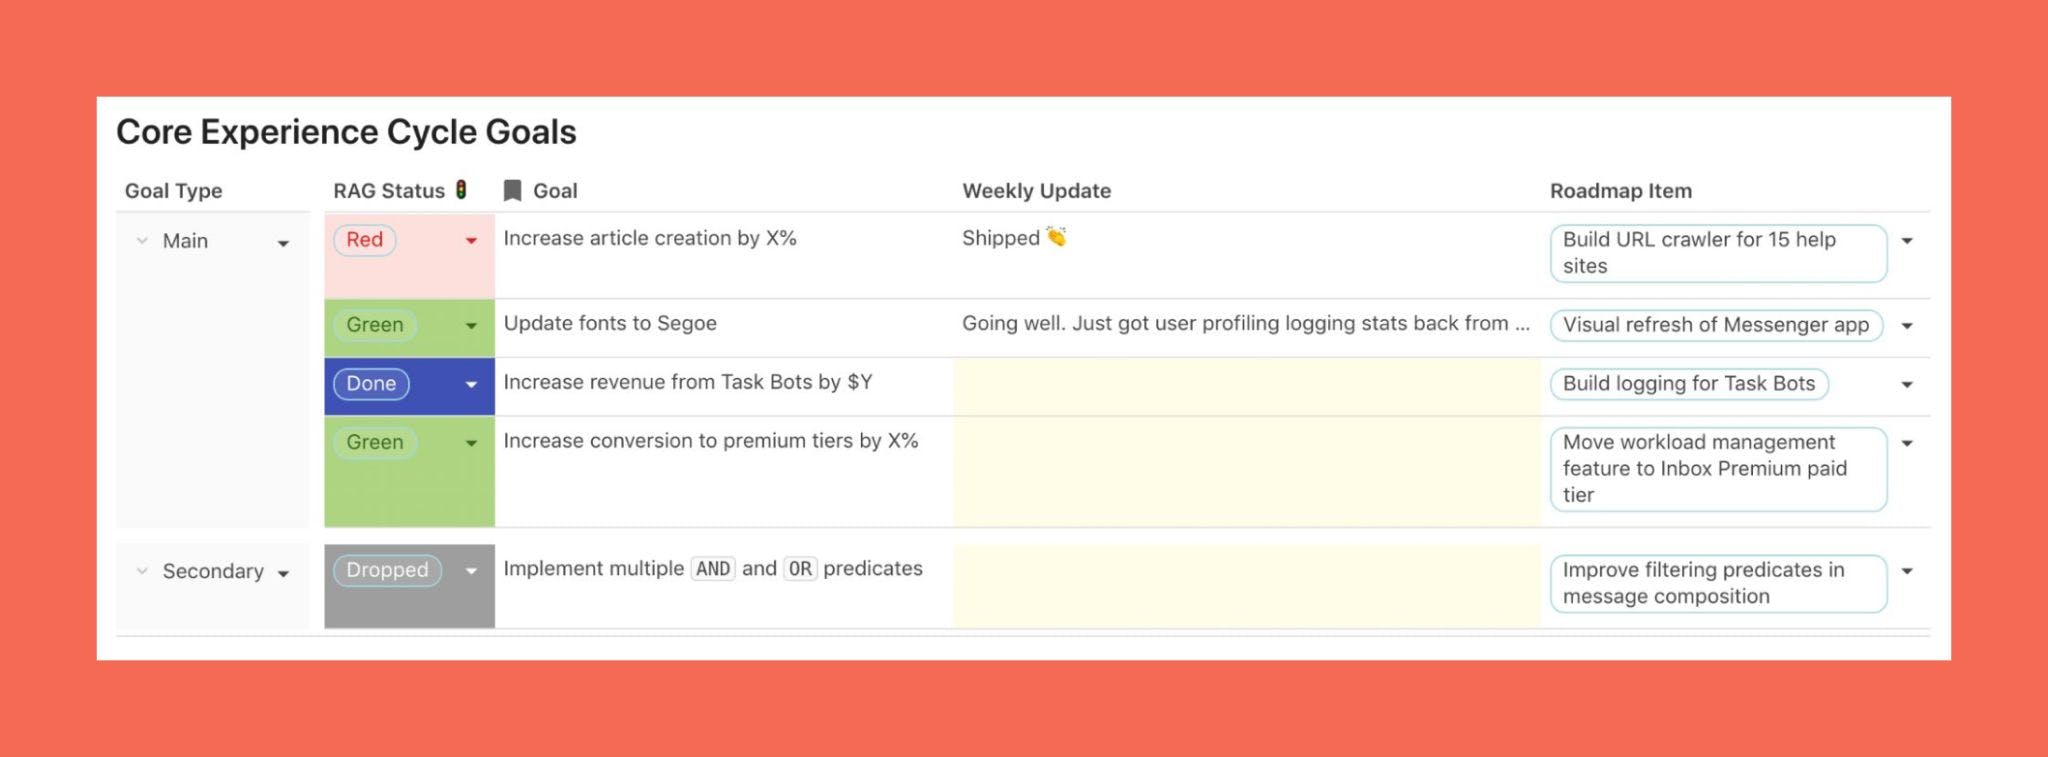Click the Build logging for Task Bots chip

point(1689,384)
